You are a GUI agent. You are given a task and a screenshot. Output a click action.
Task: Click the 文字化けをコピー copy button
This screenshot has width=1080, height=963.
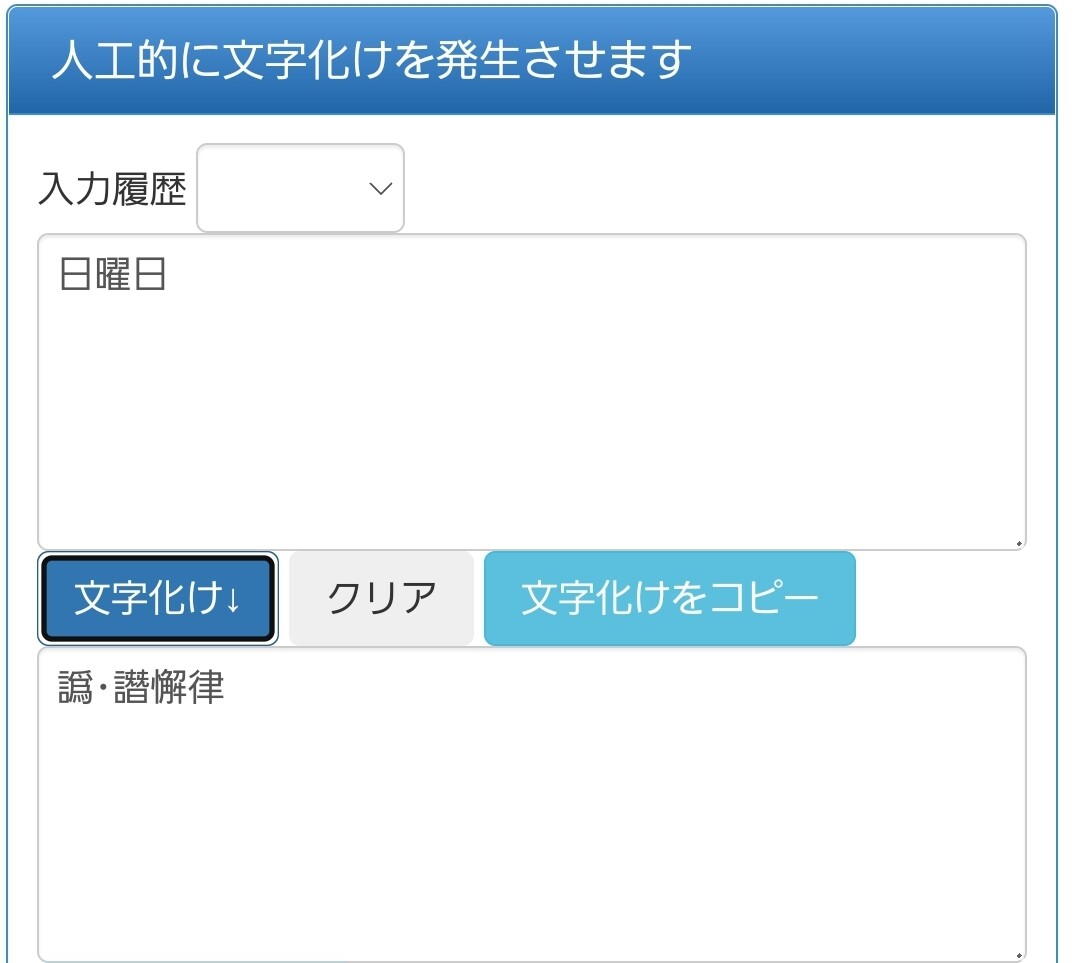tap(669, 598)
